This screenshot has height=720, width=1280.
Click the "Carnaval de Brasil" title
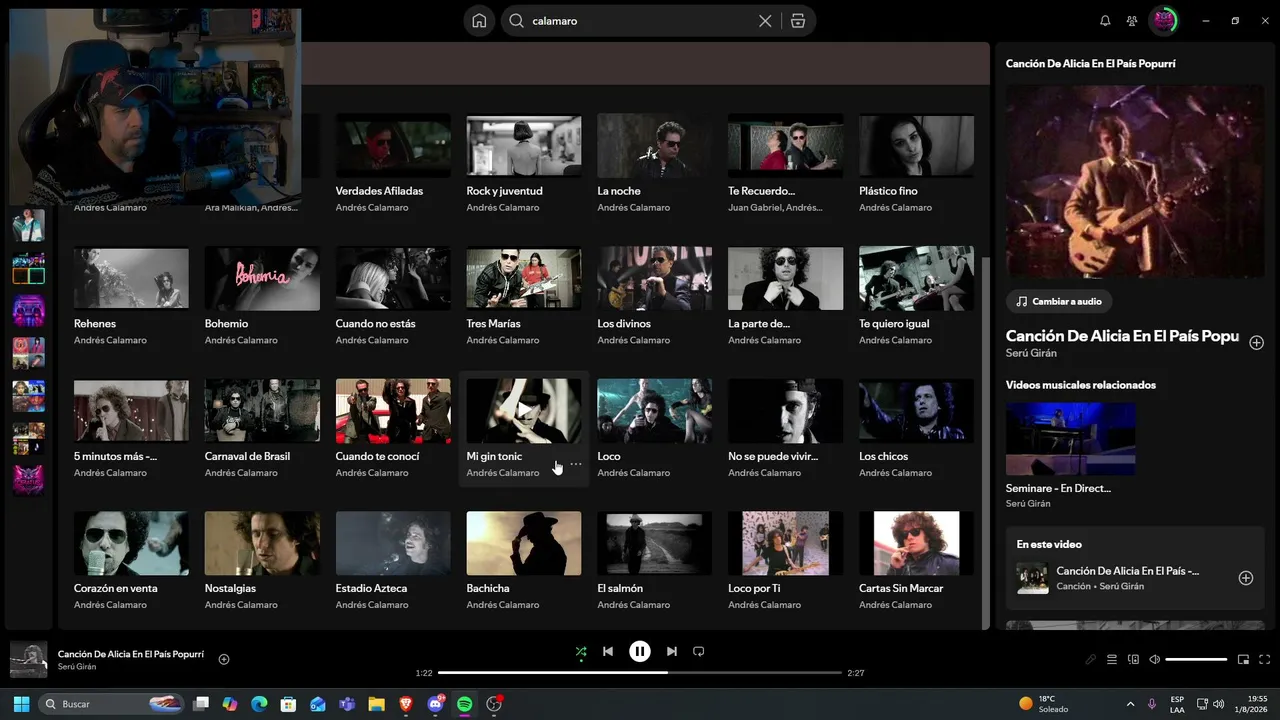point(247,456)
